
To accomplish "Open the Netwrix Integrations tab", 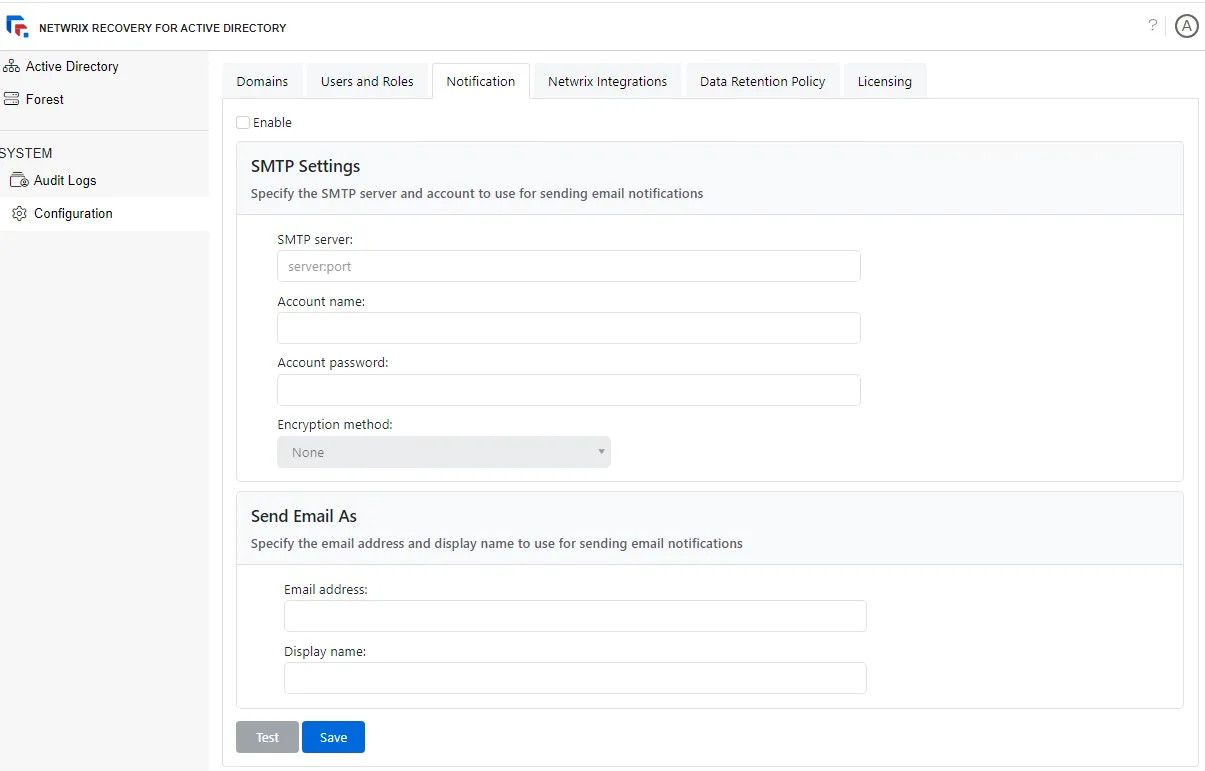I will tap(607, 81).
